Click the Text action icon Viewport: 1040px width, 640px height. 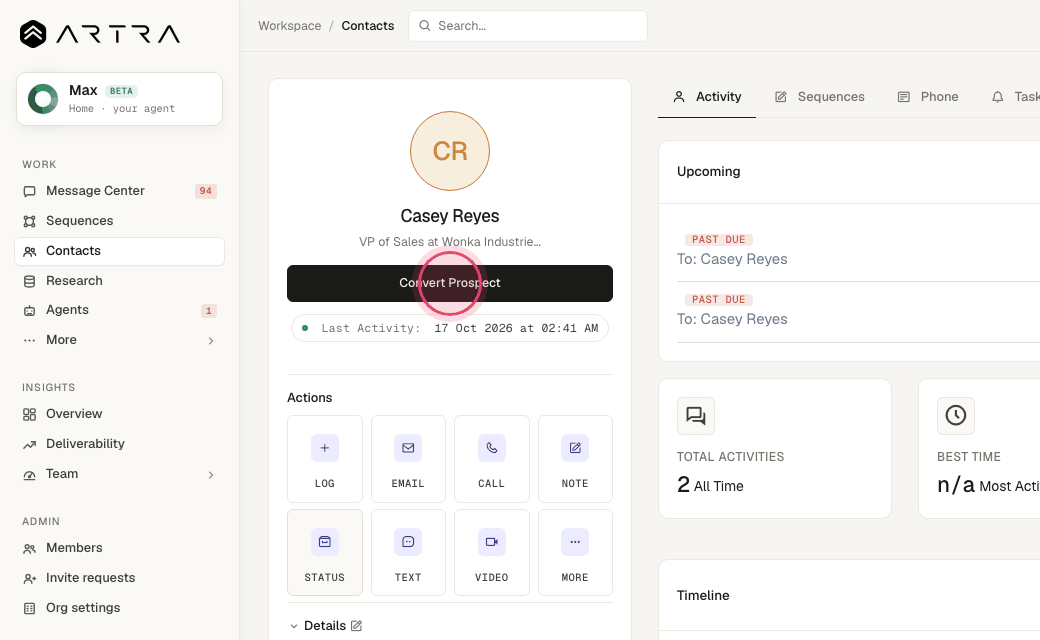(408, 542)
